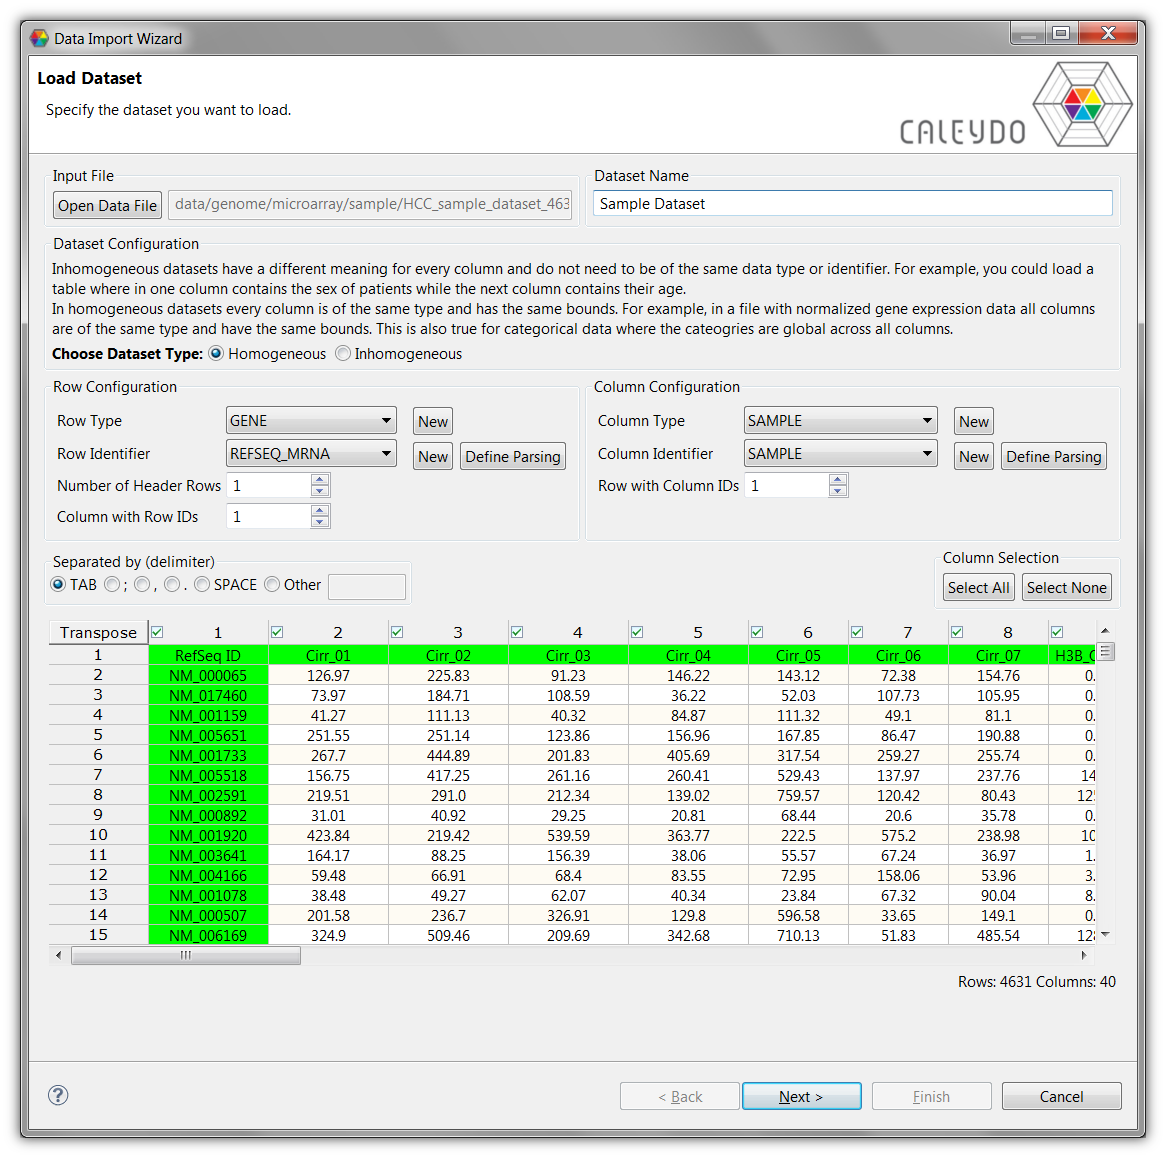Click Cirr_04 column header cell
Image resolution: width=1166 pixels, height=1158 pixels.
(688, 655)
